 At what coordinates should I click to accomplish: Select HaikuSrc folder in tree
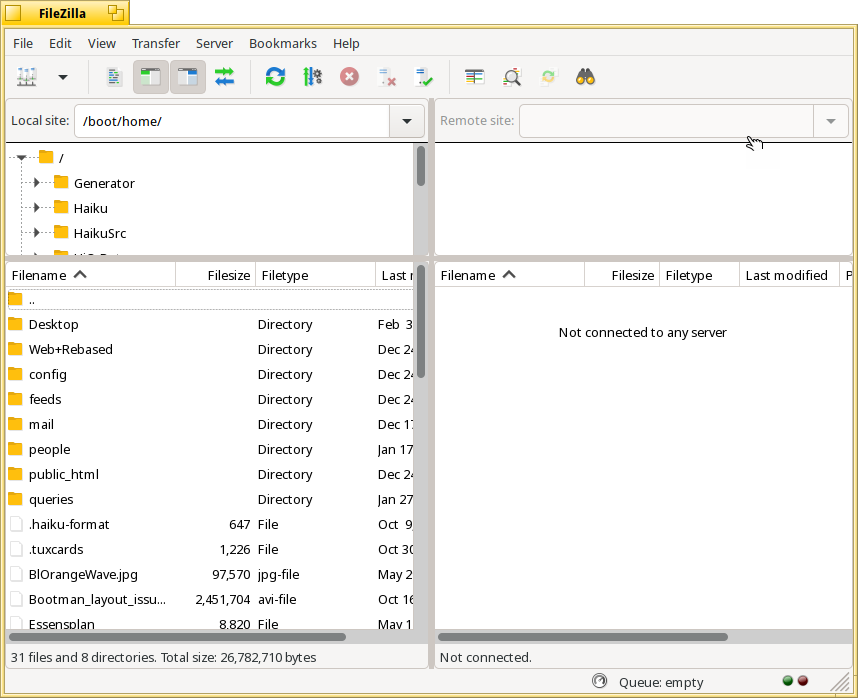pos(100,234)
